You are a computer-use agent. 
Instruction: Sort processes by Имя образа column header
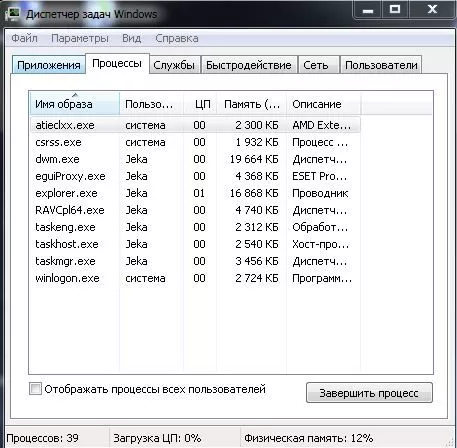click(75, 104)
